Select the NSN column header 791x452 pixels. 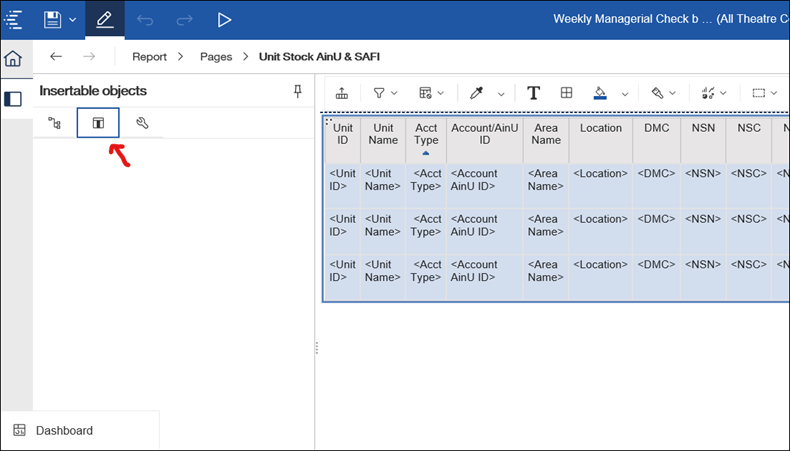tap(703, 140)
